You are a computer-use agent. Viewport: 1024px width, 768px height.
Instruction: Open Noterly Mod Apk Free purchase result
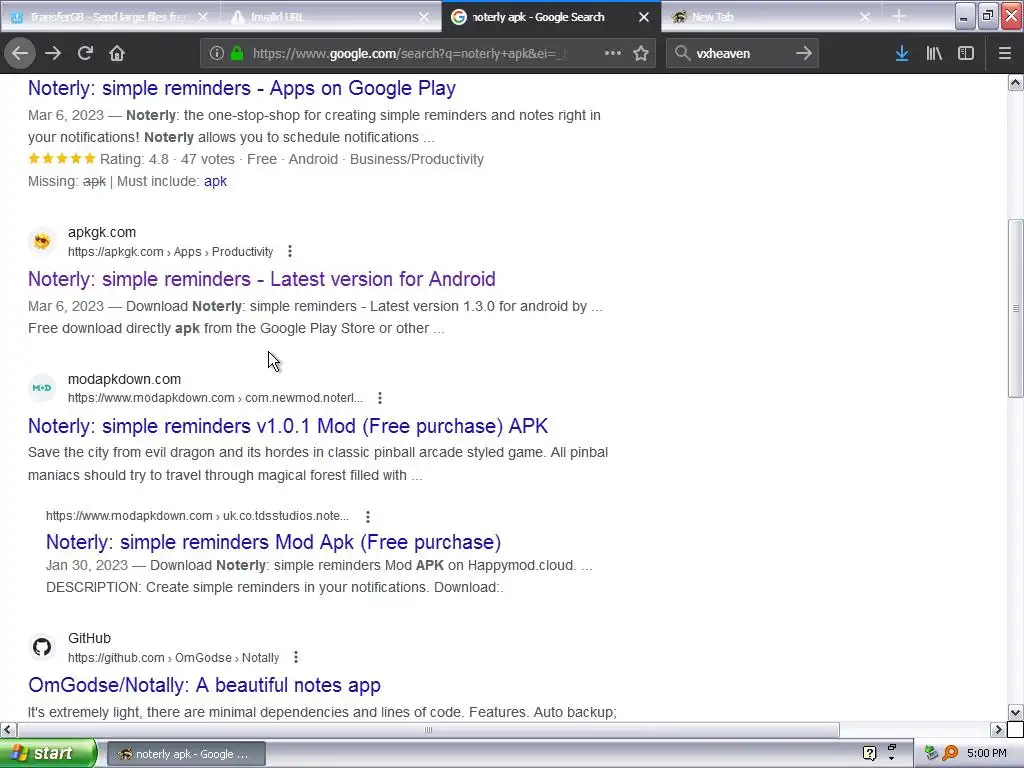(273, 542)
